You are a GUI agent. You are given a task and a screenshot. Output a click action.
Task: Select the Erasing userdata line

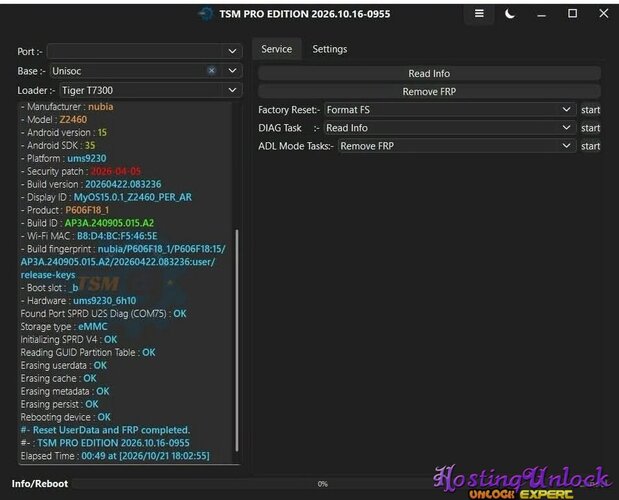pyautogui.click(x=64, y=365)
